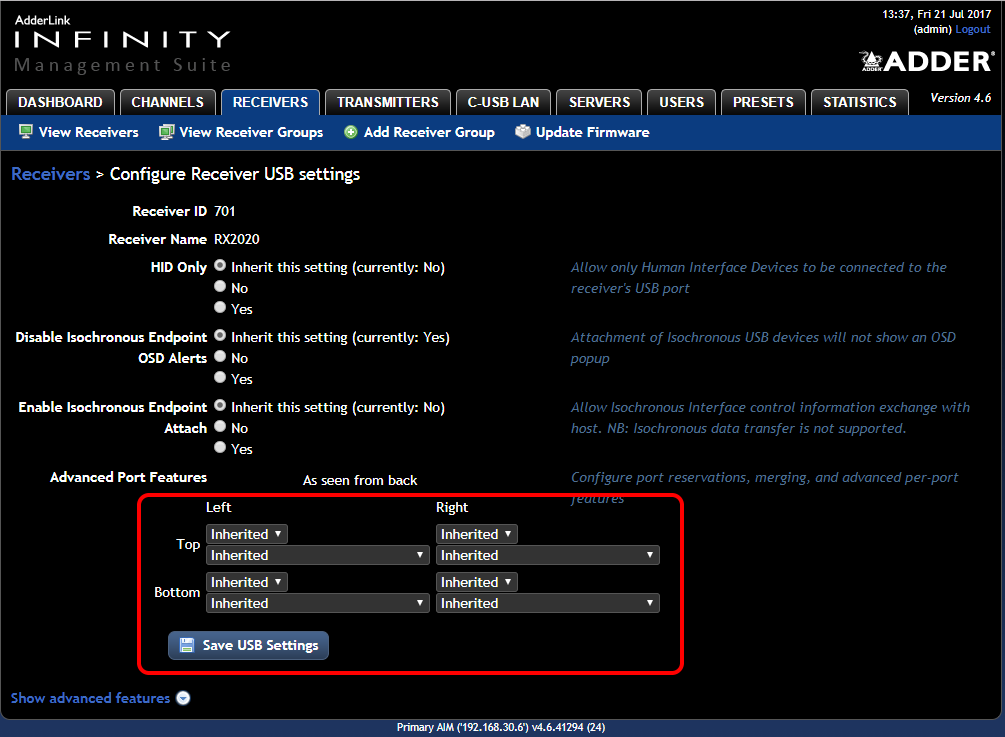Click the Primary AIM status footer text

501,727
